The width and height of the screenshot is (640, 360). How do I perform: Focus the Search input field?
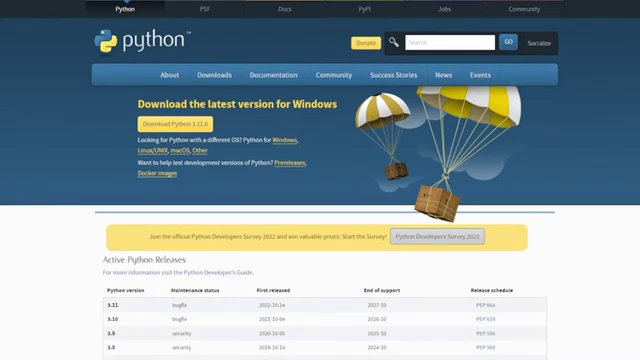click(x=450, y=42)
